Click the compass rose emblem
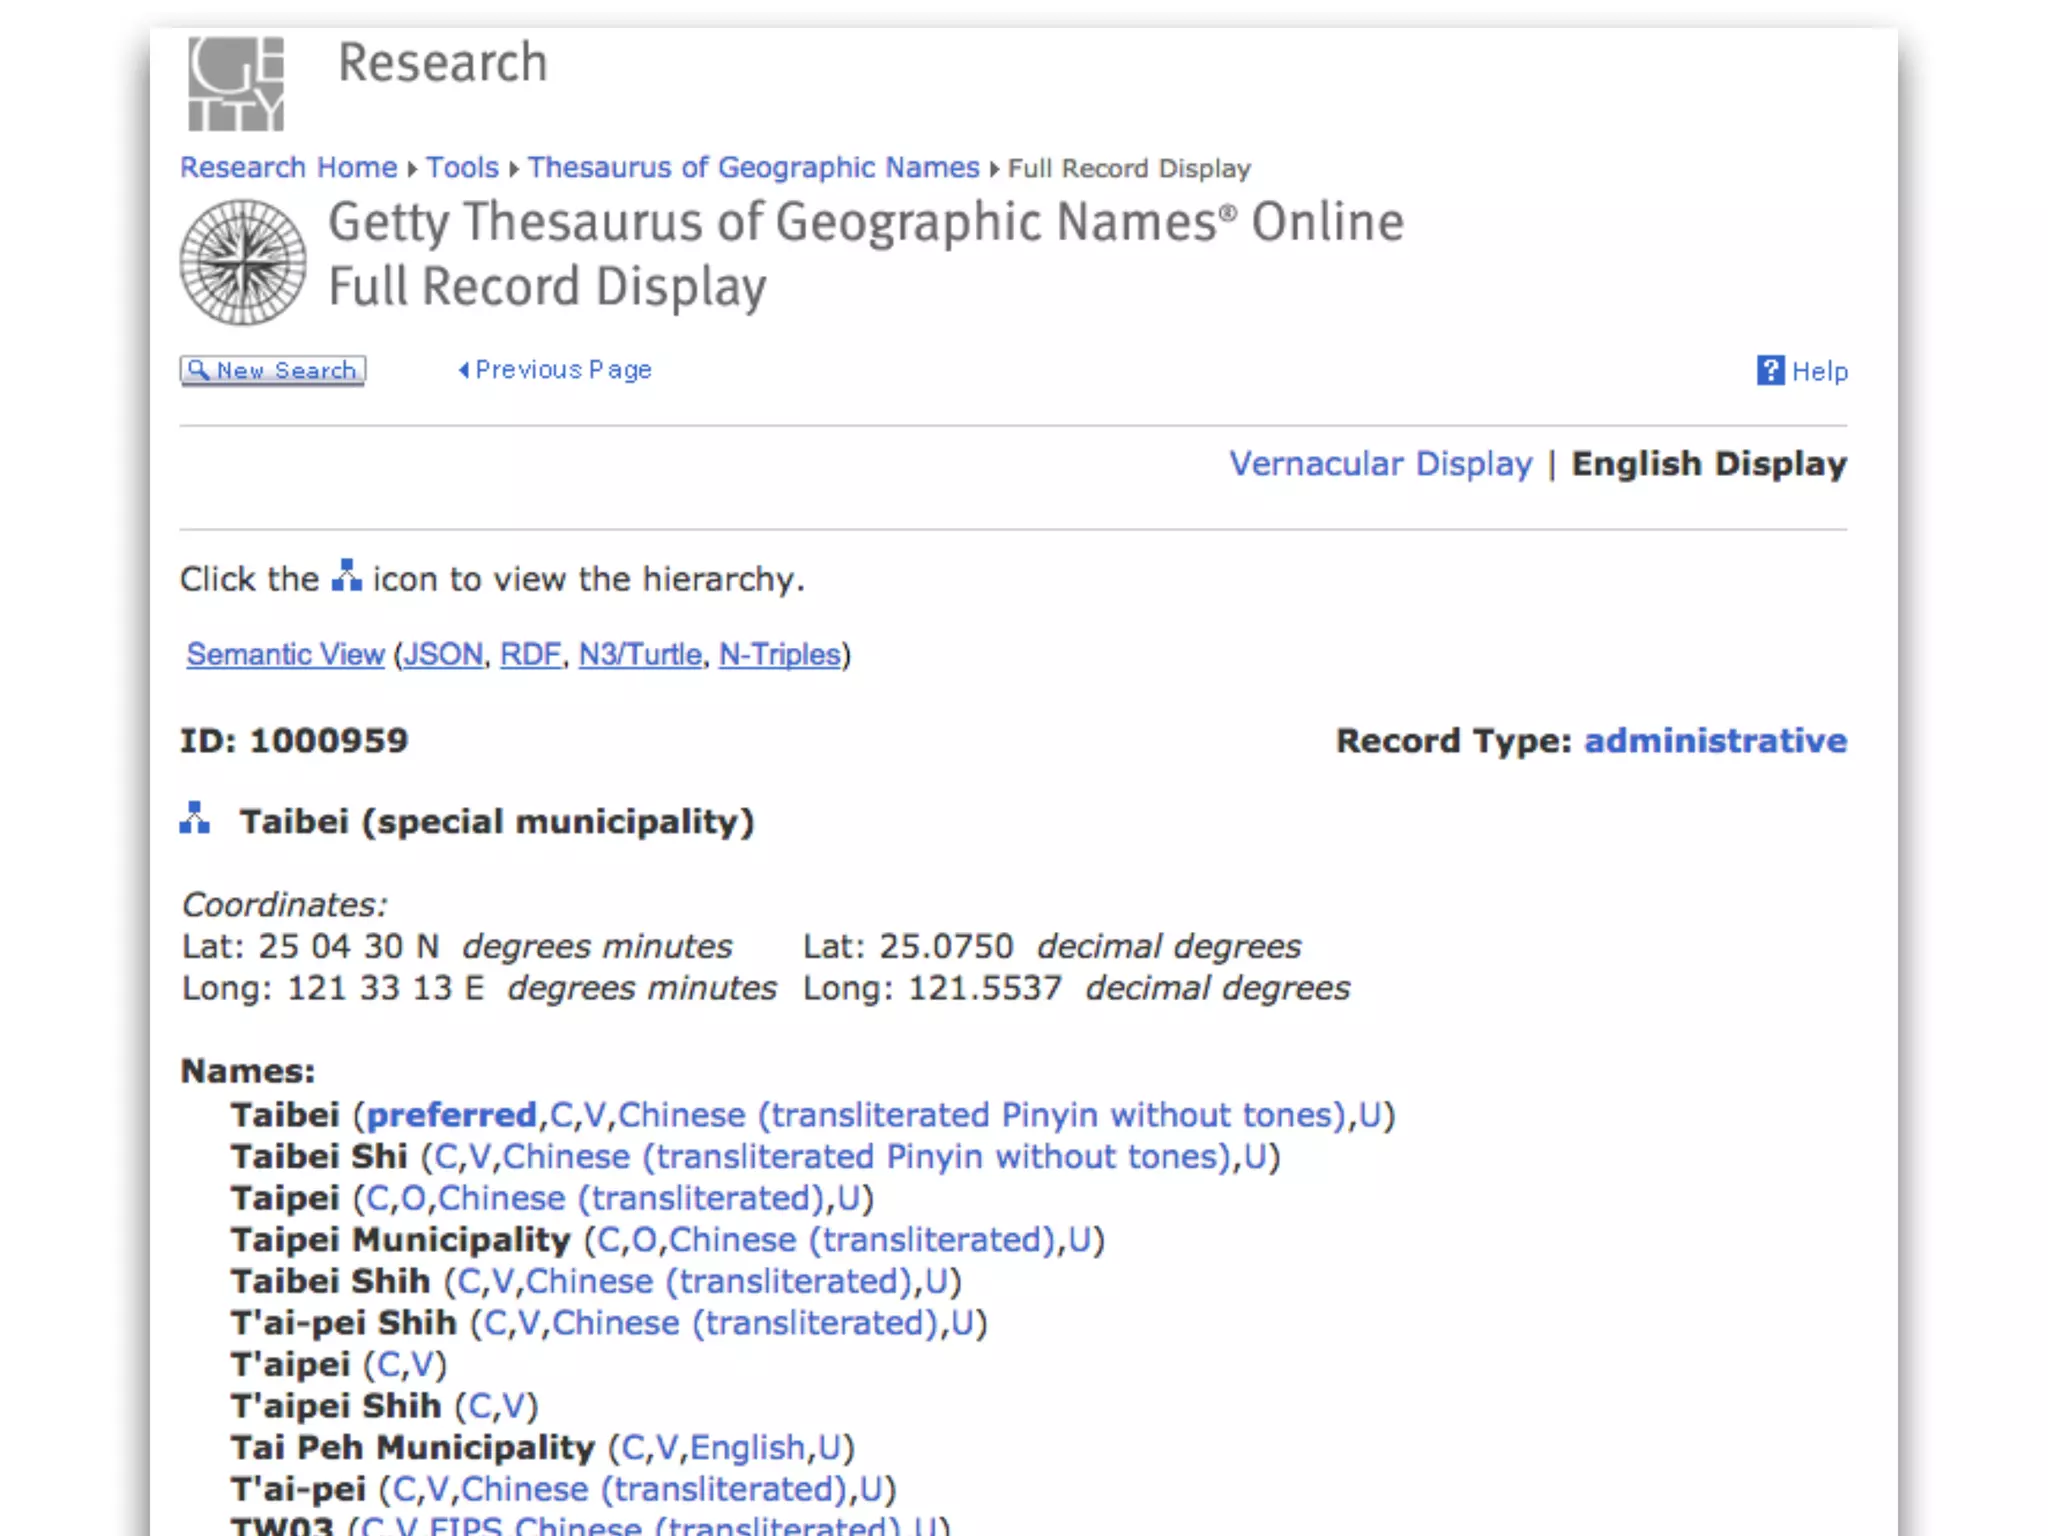Screen dimensions: 2048x1536 pyautogui.click(x=243, y=262)
